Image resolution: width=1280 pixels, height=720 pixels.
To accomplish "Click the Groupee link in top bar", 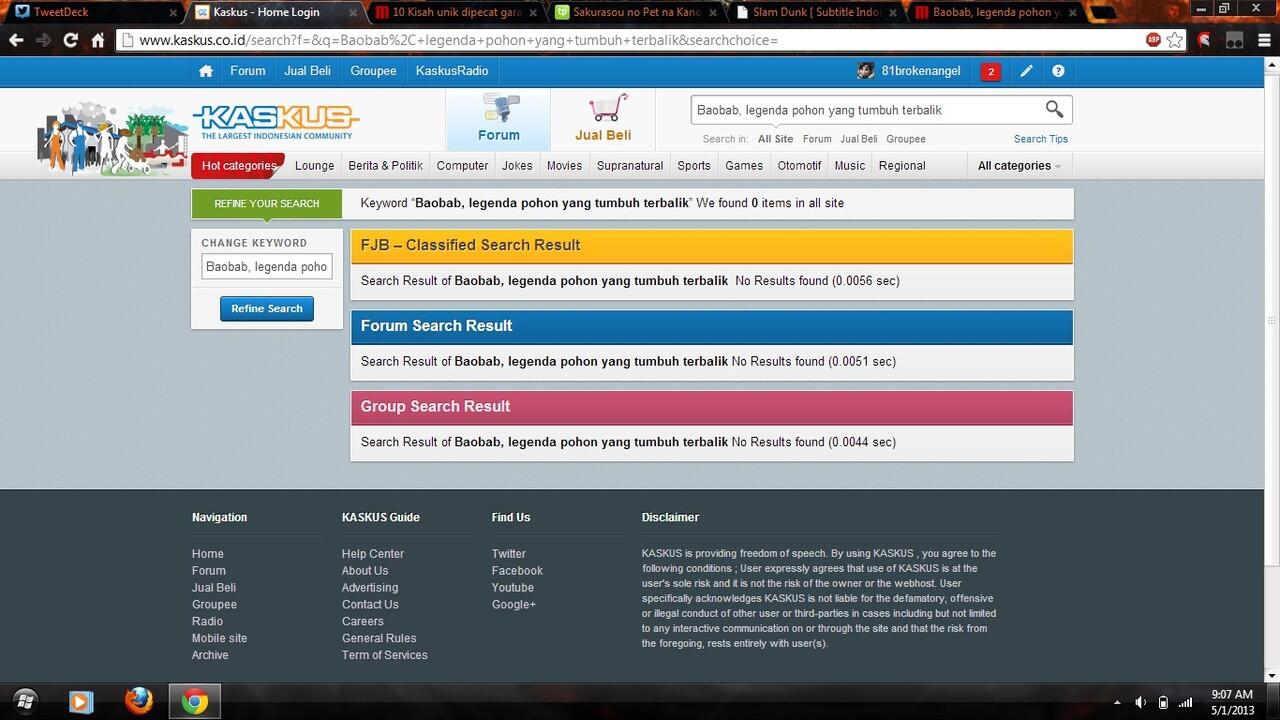I will [373, 71].
